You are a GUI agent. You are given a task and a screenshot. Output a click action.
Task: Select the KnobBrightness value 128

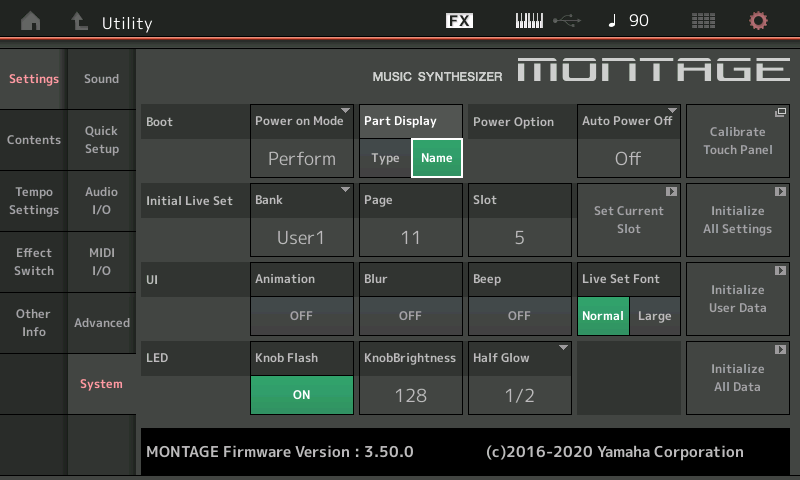pos(410,394)
